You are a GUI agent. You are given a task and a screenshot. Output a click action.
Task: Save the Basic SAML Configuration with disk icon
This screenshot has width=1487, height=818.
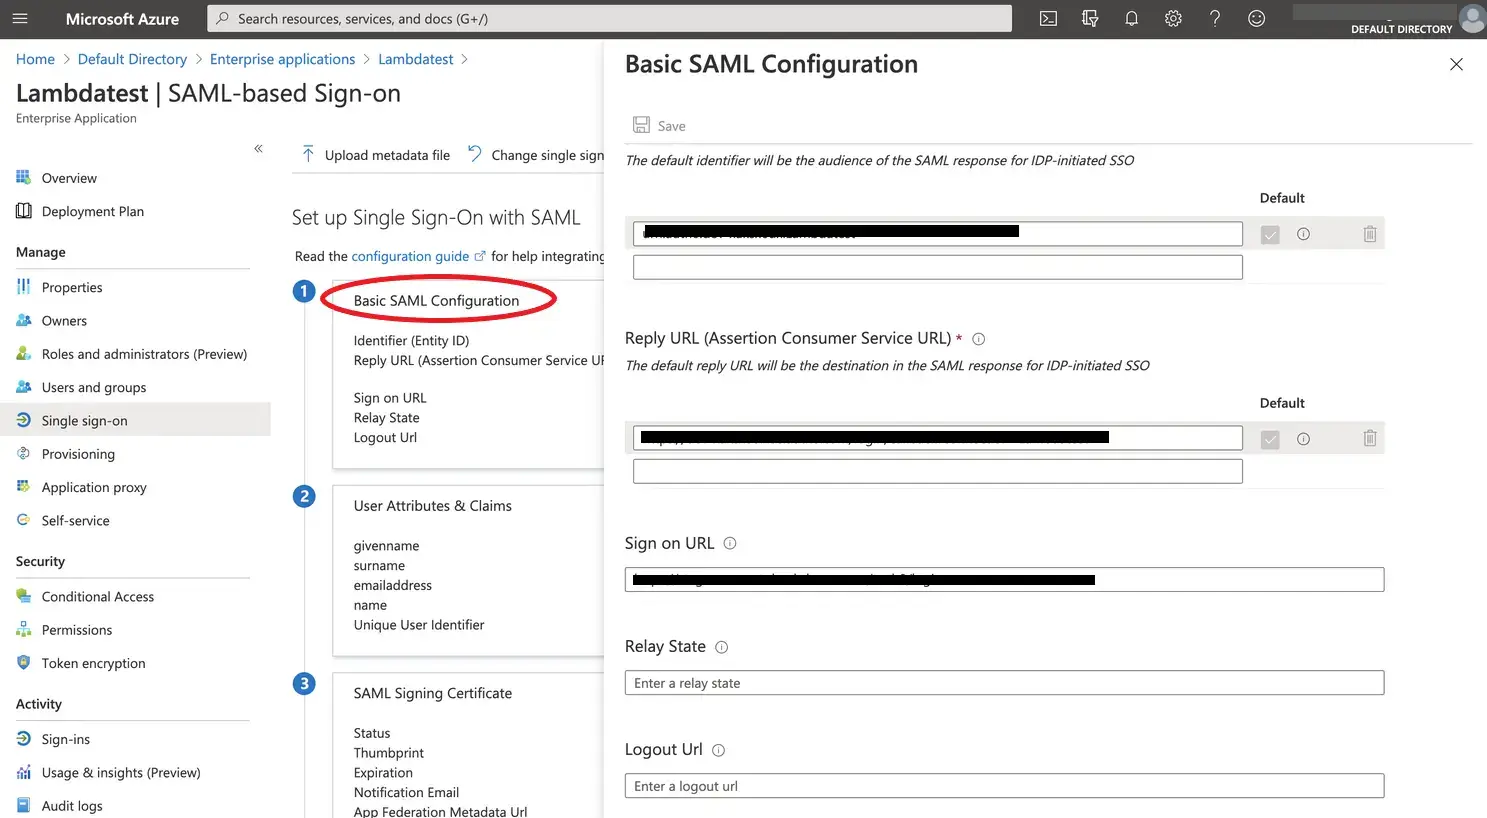pos(657,124)
